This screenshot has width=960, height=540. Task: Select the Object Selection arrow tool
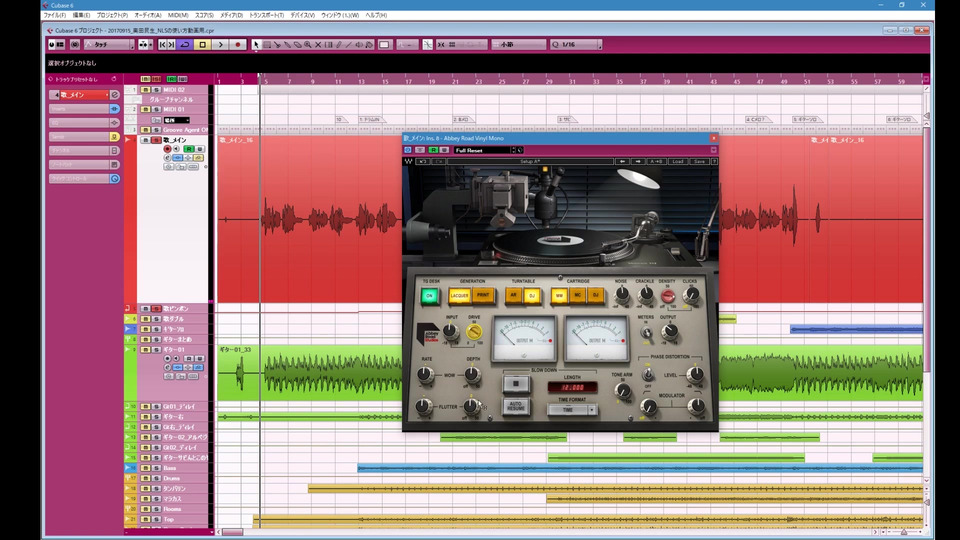click(x=257, y=45)
